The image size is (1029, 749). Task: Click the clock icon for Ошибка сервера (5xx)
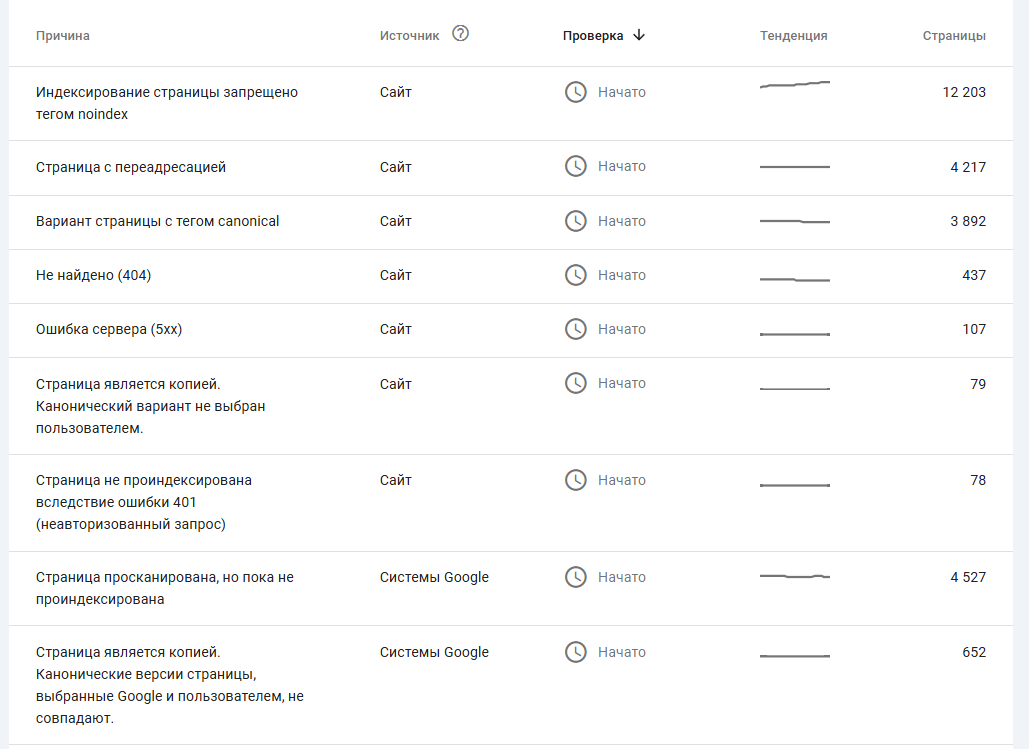(576, 329)
